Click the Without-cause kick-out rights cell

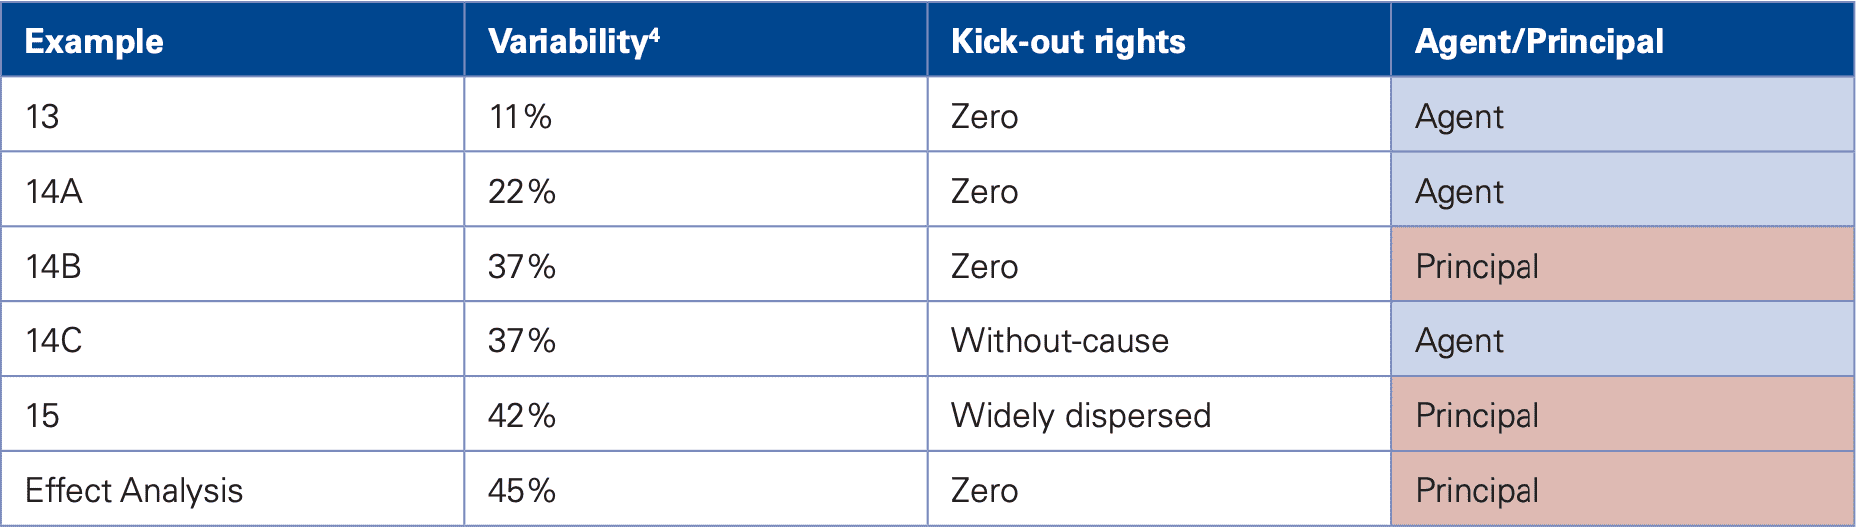[x=1059, y=340]
